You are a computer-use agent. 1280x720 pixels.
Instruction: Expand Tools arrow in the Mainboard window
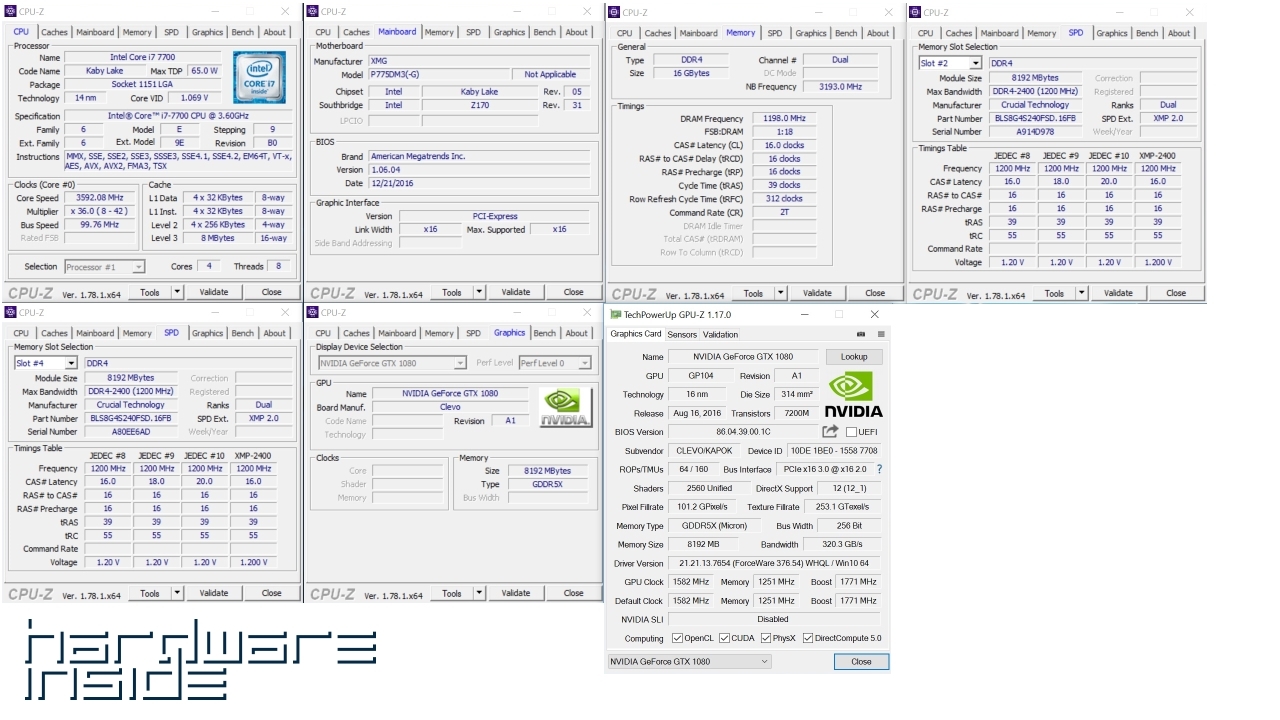click(479, 293)
